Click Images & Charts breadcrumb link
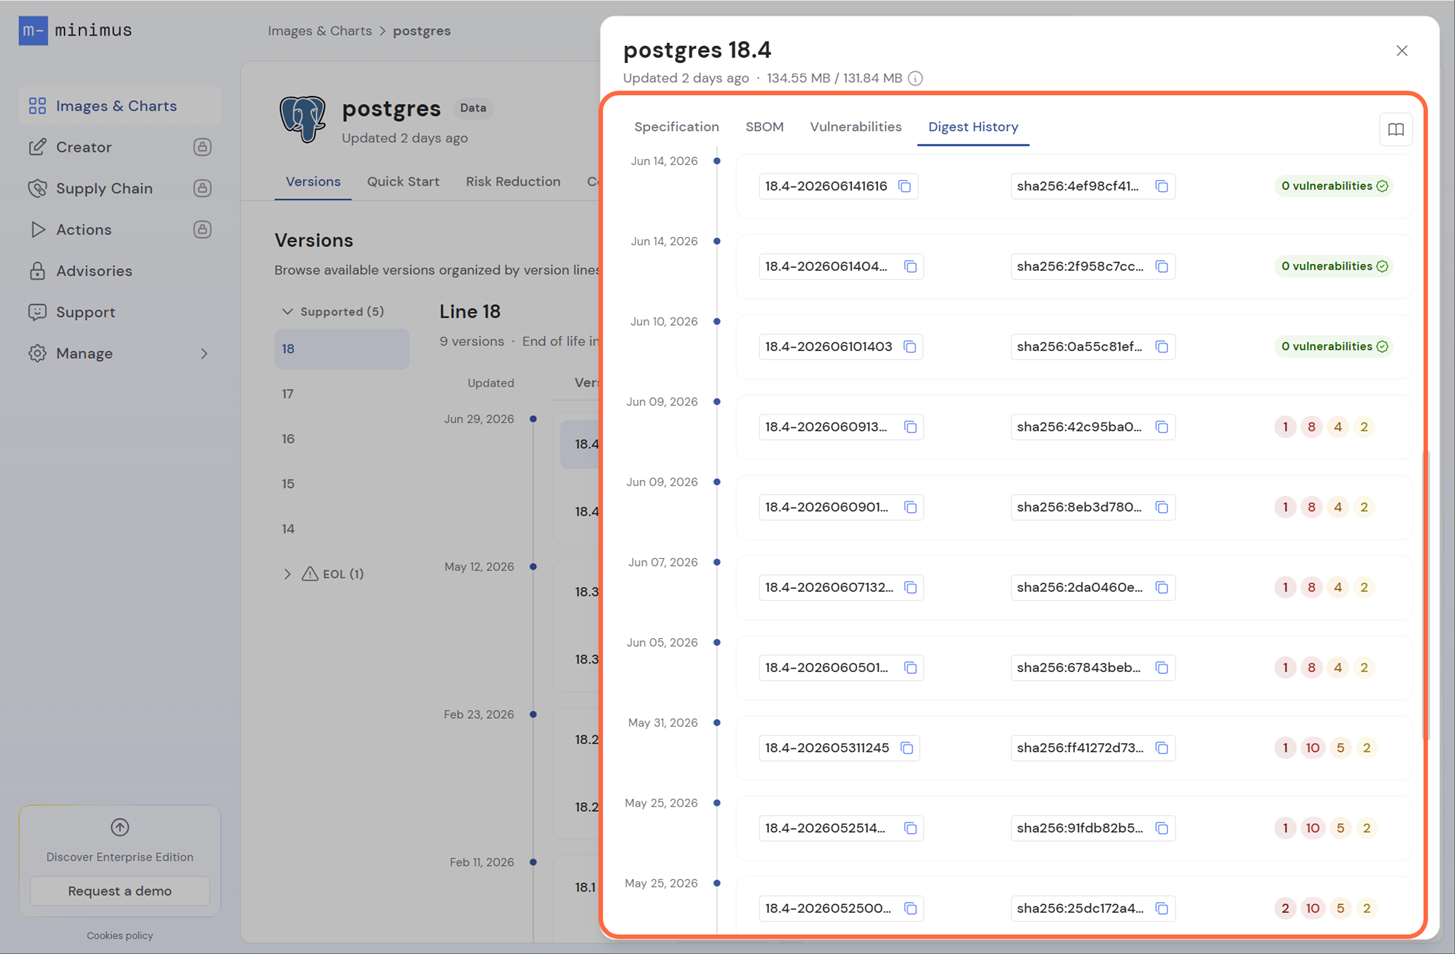 tap(319, 31)
